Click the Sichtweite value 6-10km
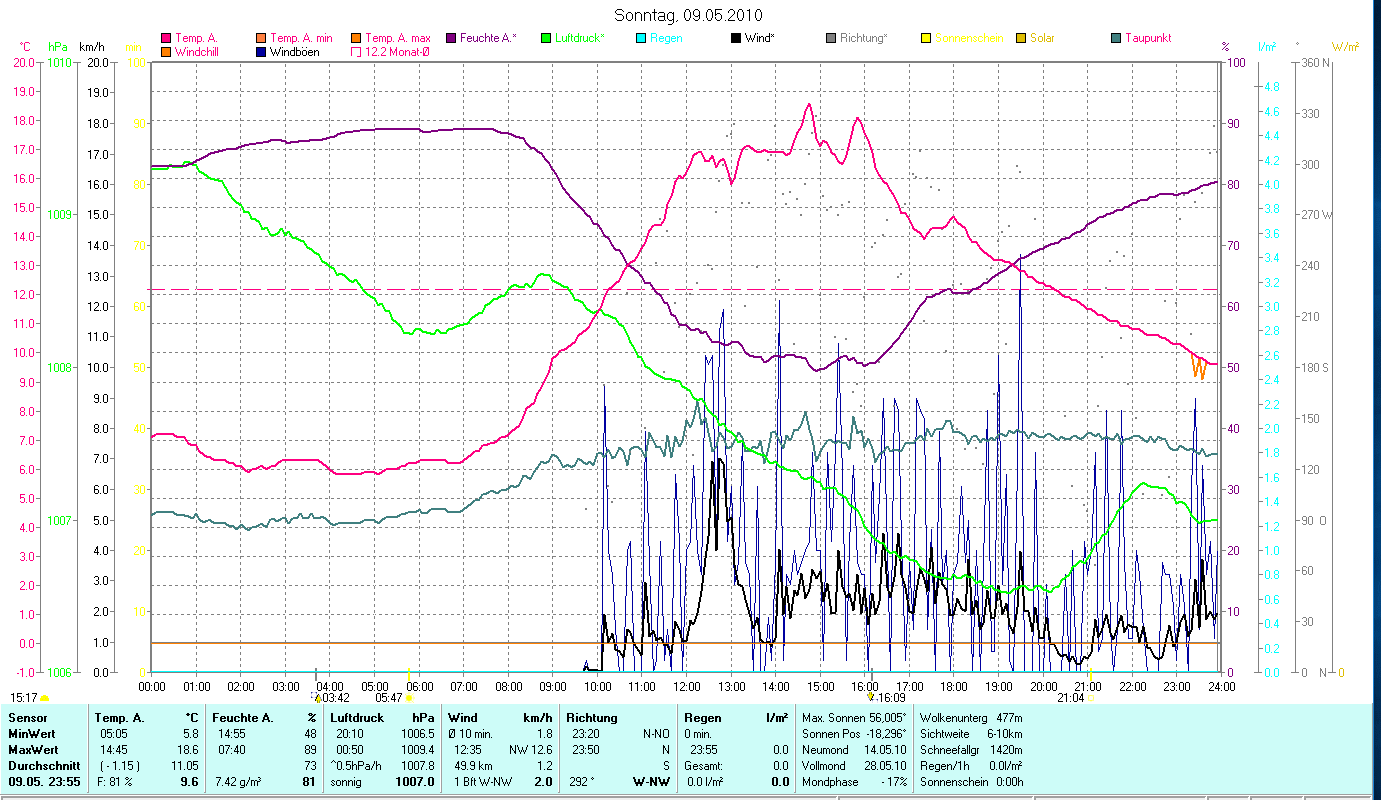The height and width of the screenshot is (800, 1381). (x=1003, y=733)
